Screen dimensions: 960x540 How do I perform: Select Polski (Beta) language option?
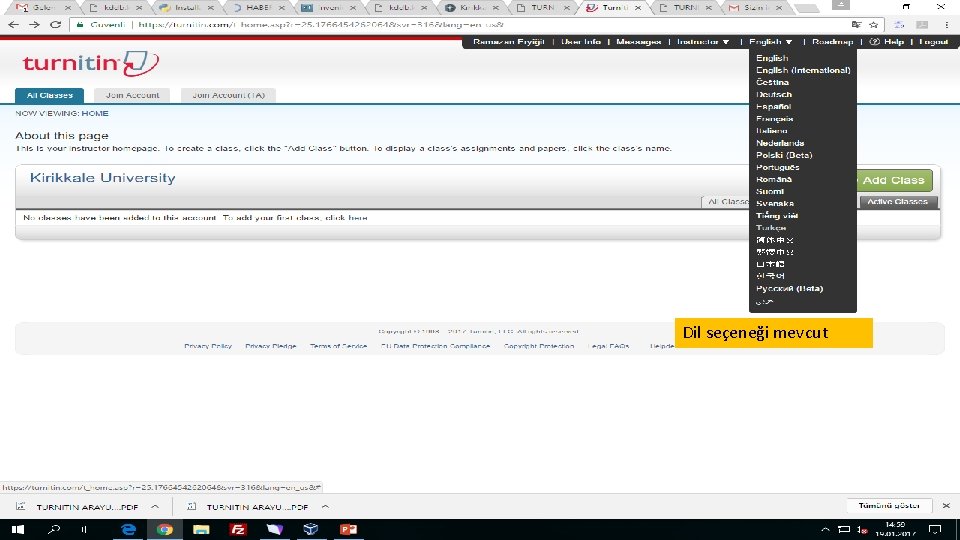(x=784, y=155)
